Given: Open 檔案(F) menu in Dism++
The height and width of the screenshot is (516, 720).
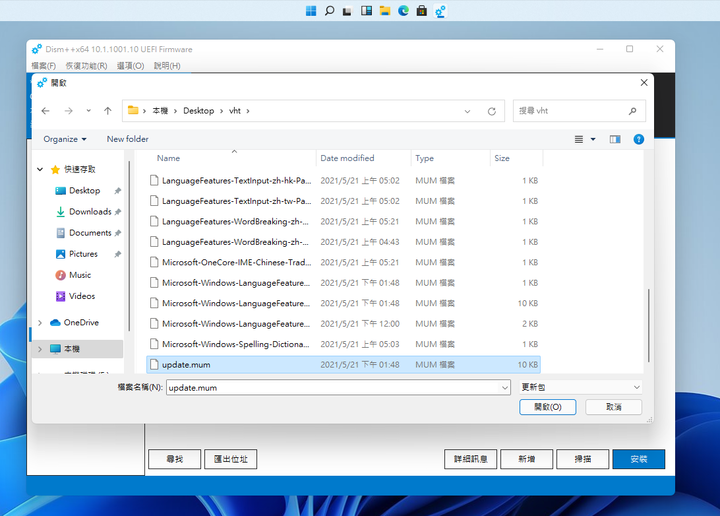Looking at the screenshot, I should click(x=44, y=66).
